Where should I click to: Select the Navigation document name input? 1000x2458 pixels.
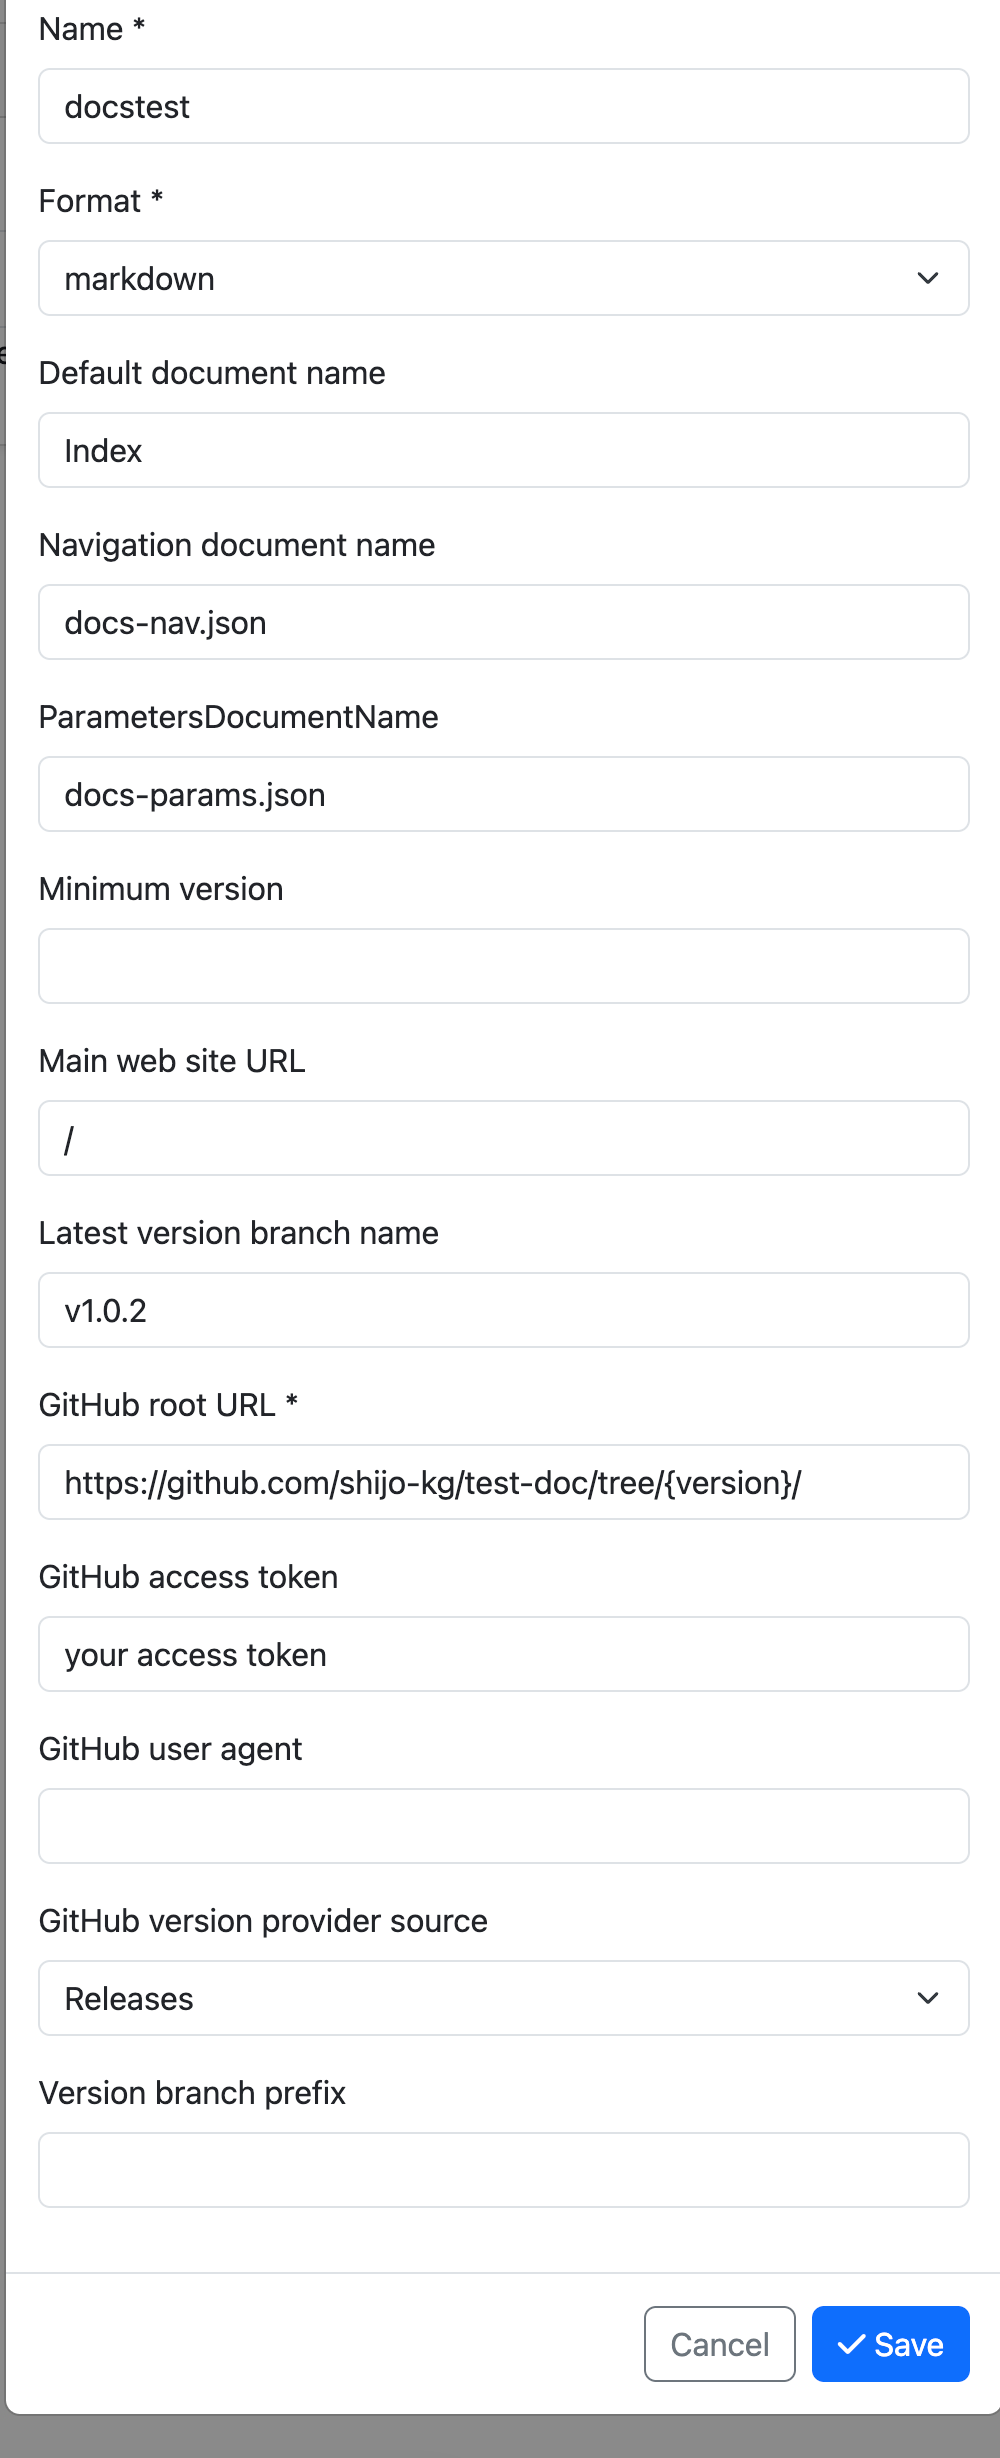pyautogui.click(x=503, y=622)
